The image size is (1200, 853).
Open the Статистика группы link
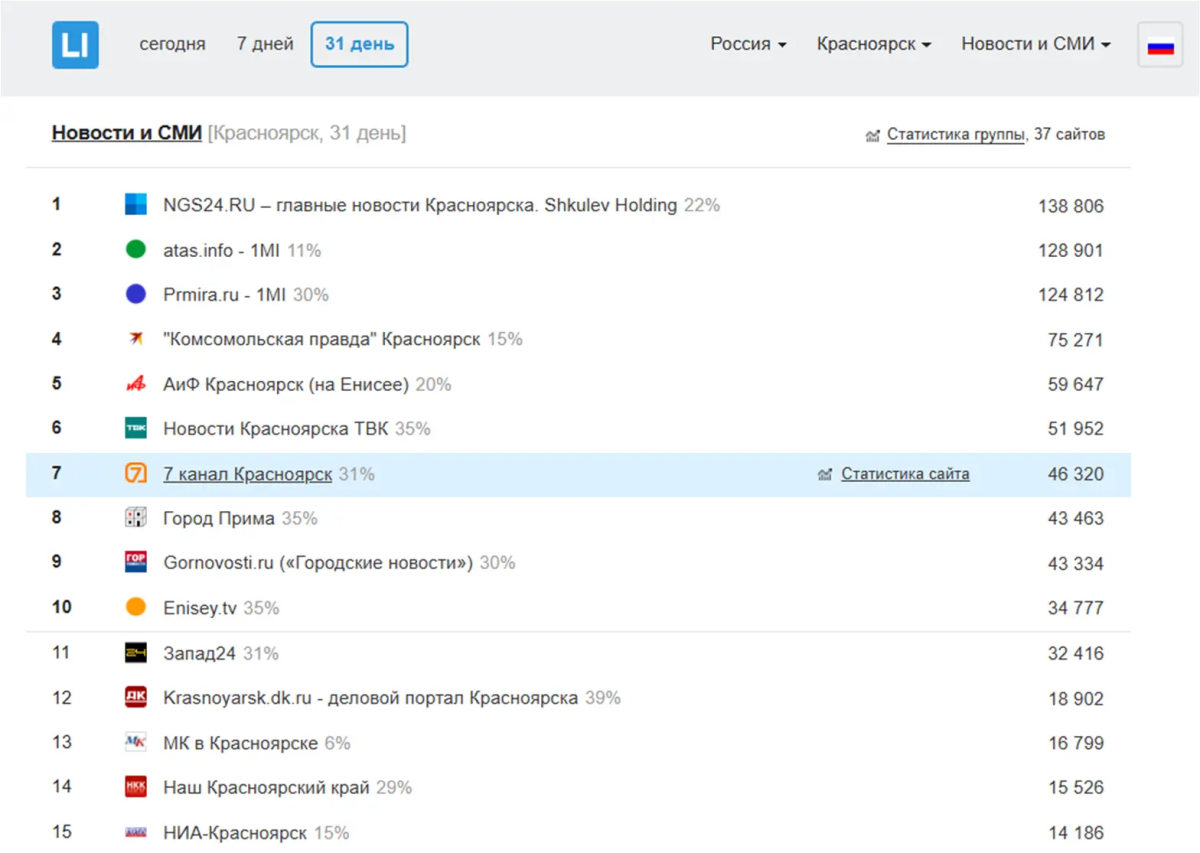(x=956, y=134)
